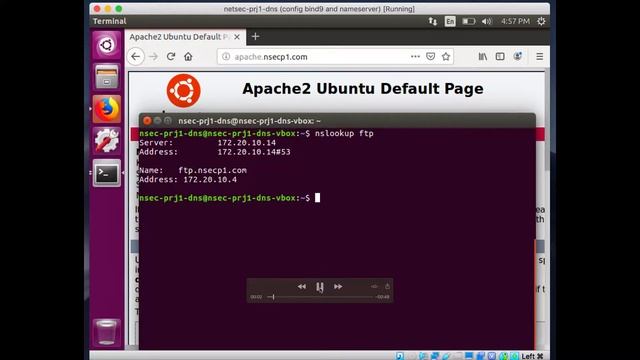Screen dimensions: 640x360
Task: Click the VirtualBox 'Left ⌘' host key indicator
Action: coord(532,356)
